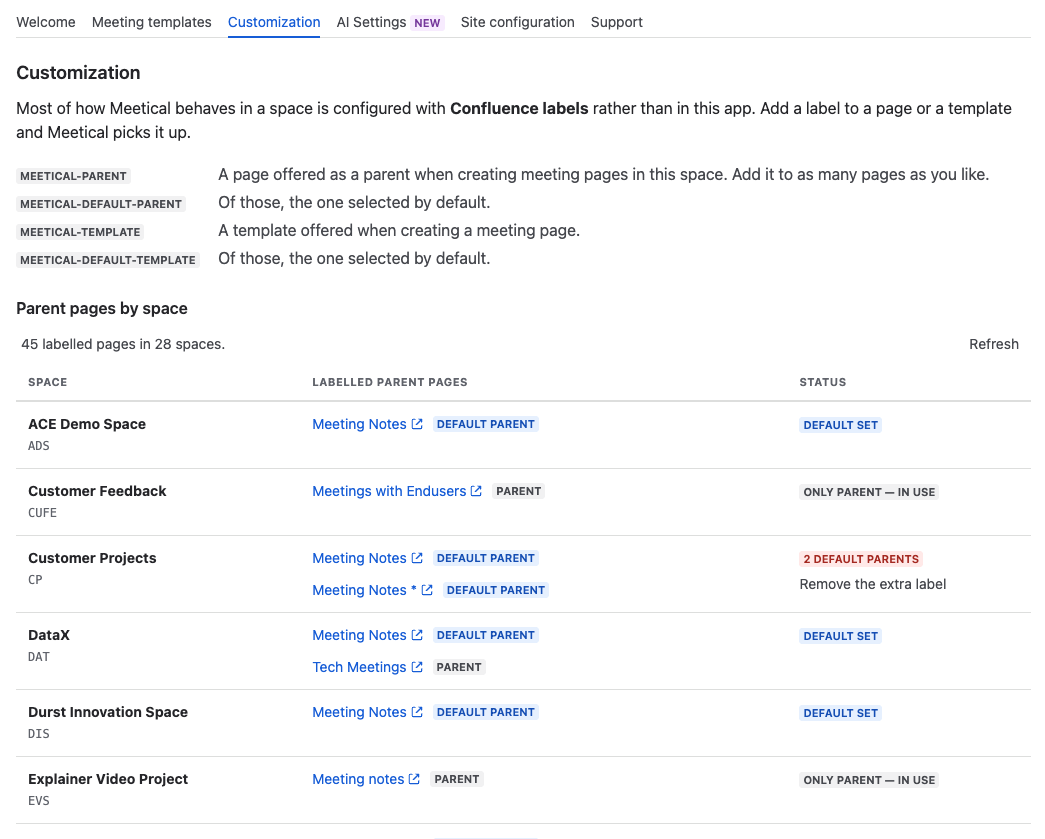Click the STATUS column header
The image size is (1045, 839).
822,382
